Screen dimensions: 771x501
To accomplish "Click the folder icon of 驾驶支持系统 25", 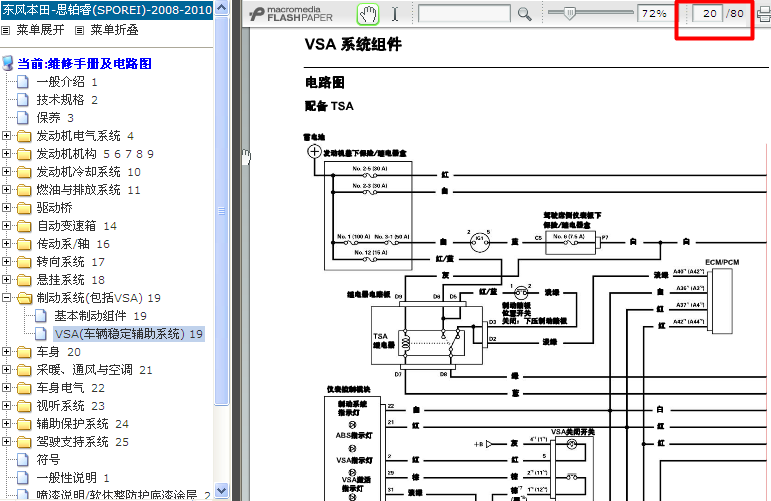I will click(24, 442).
